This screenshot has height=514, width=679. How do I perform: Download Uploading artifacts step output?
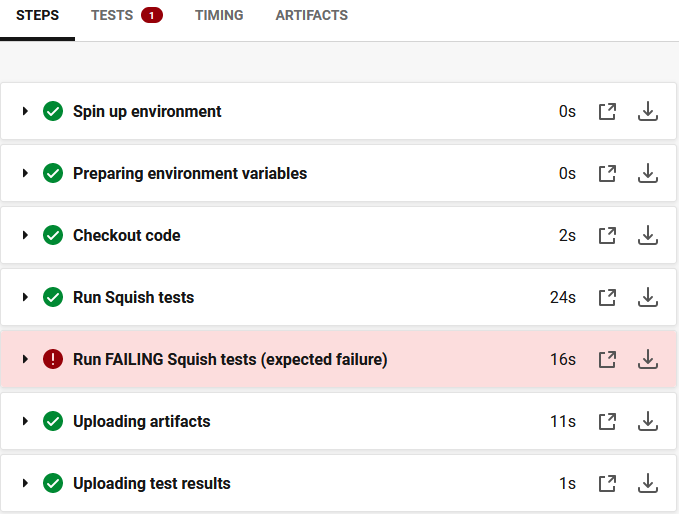click(648, 422)
